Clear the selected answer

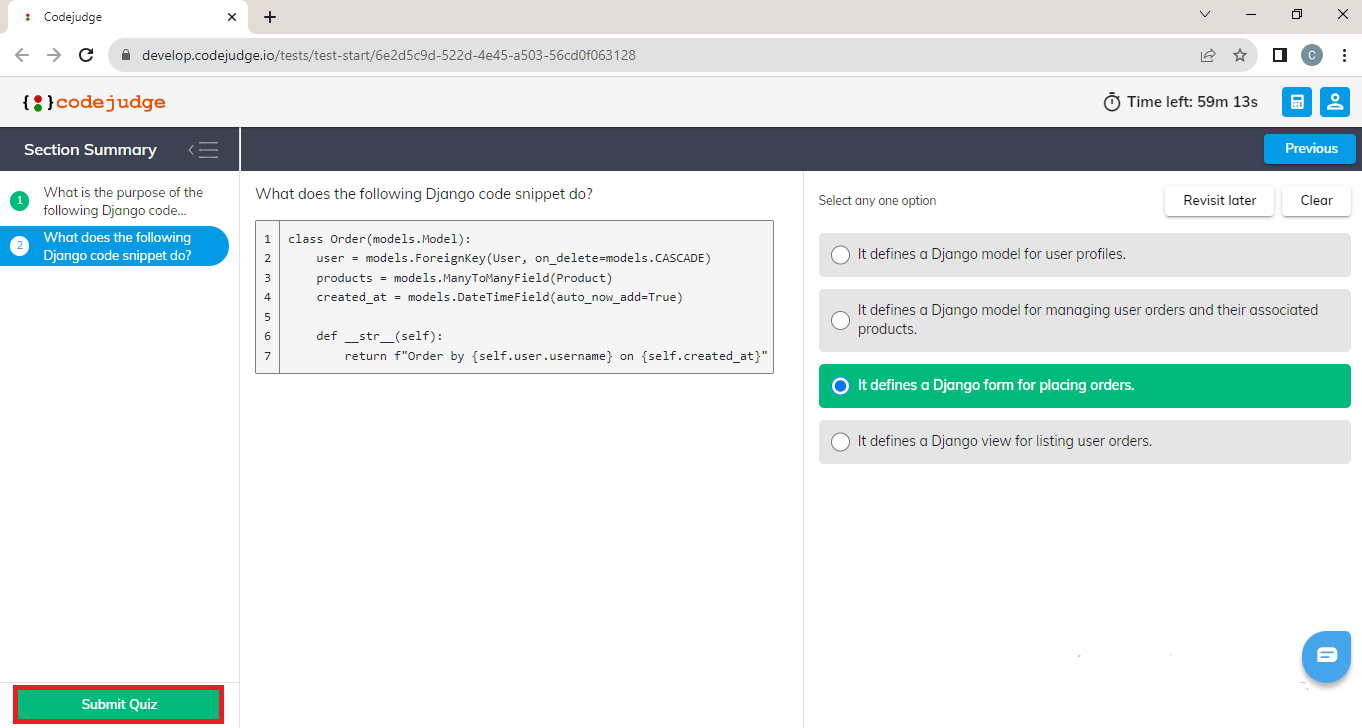tap(1316, 200)
